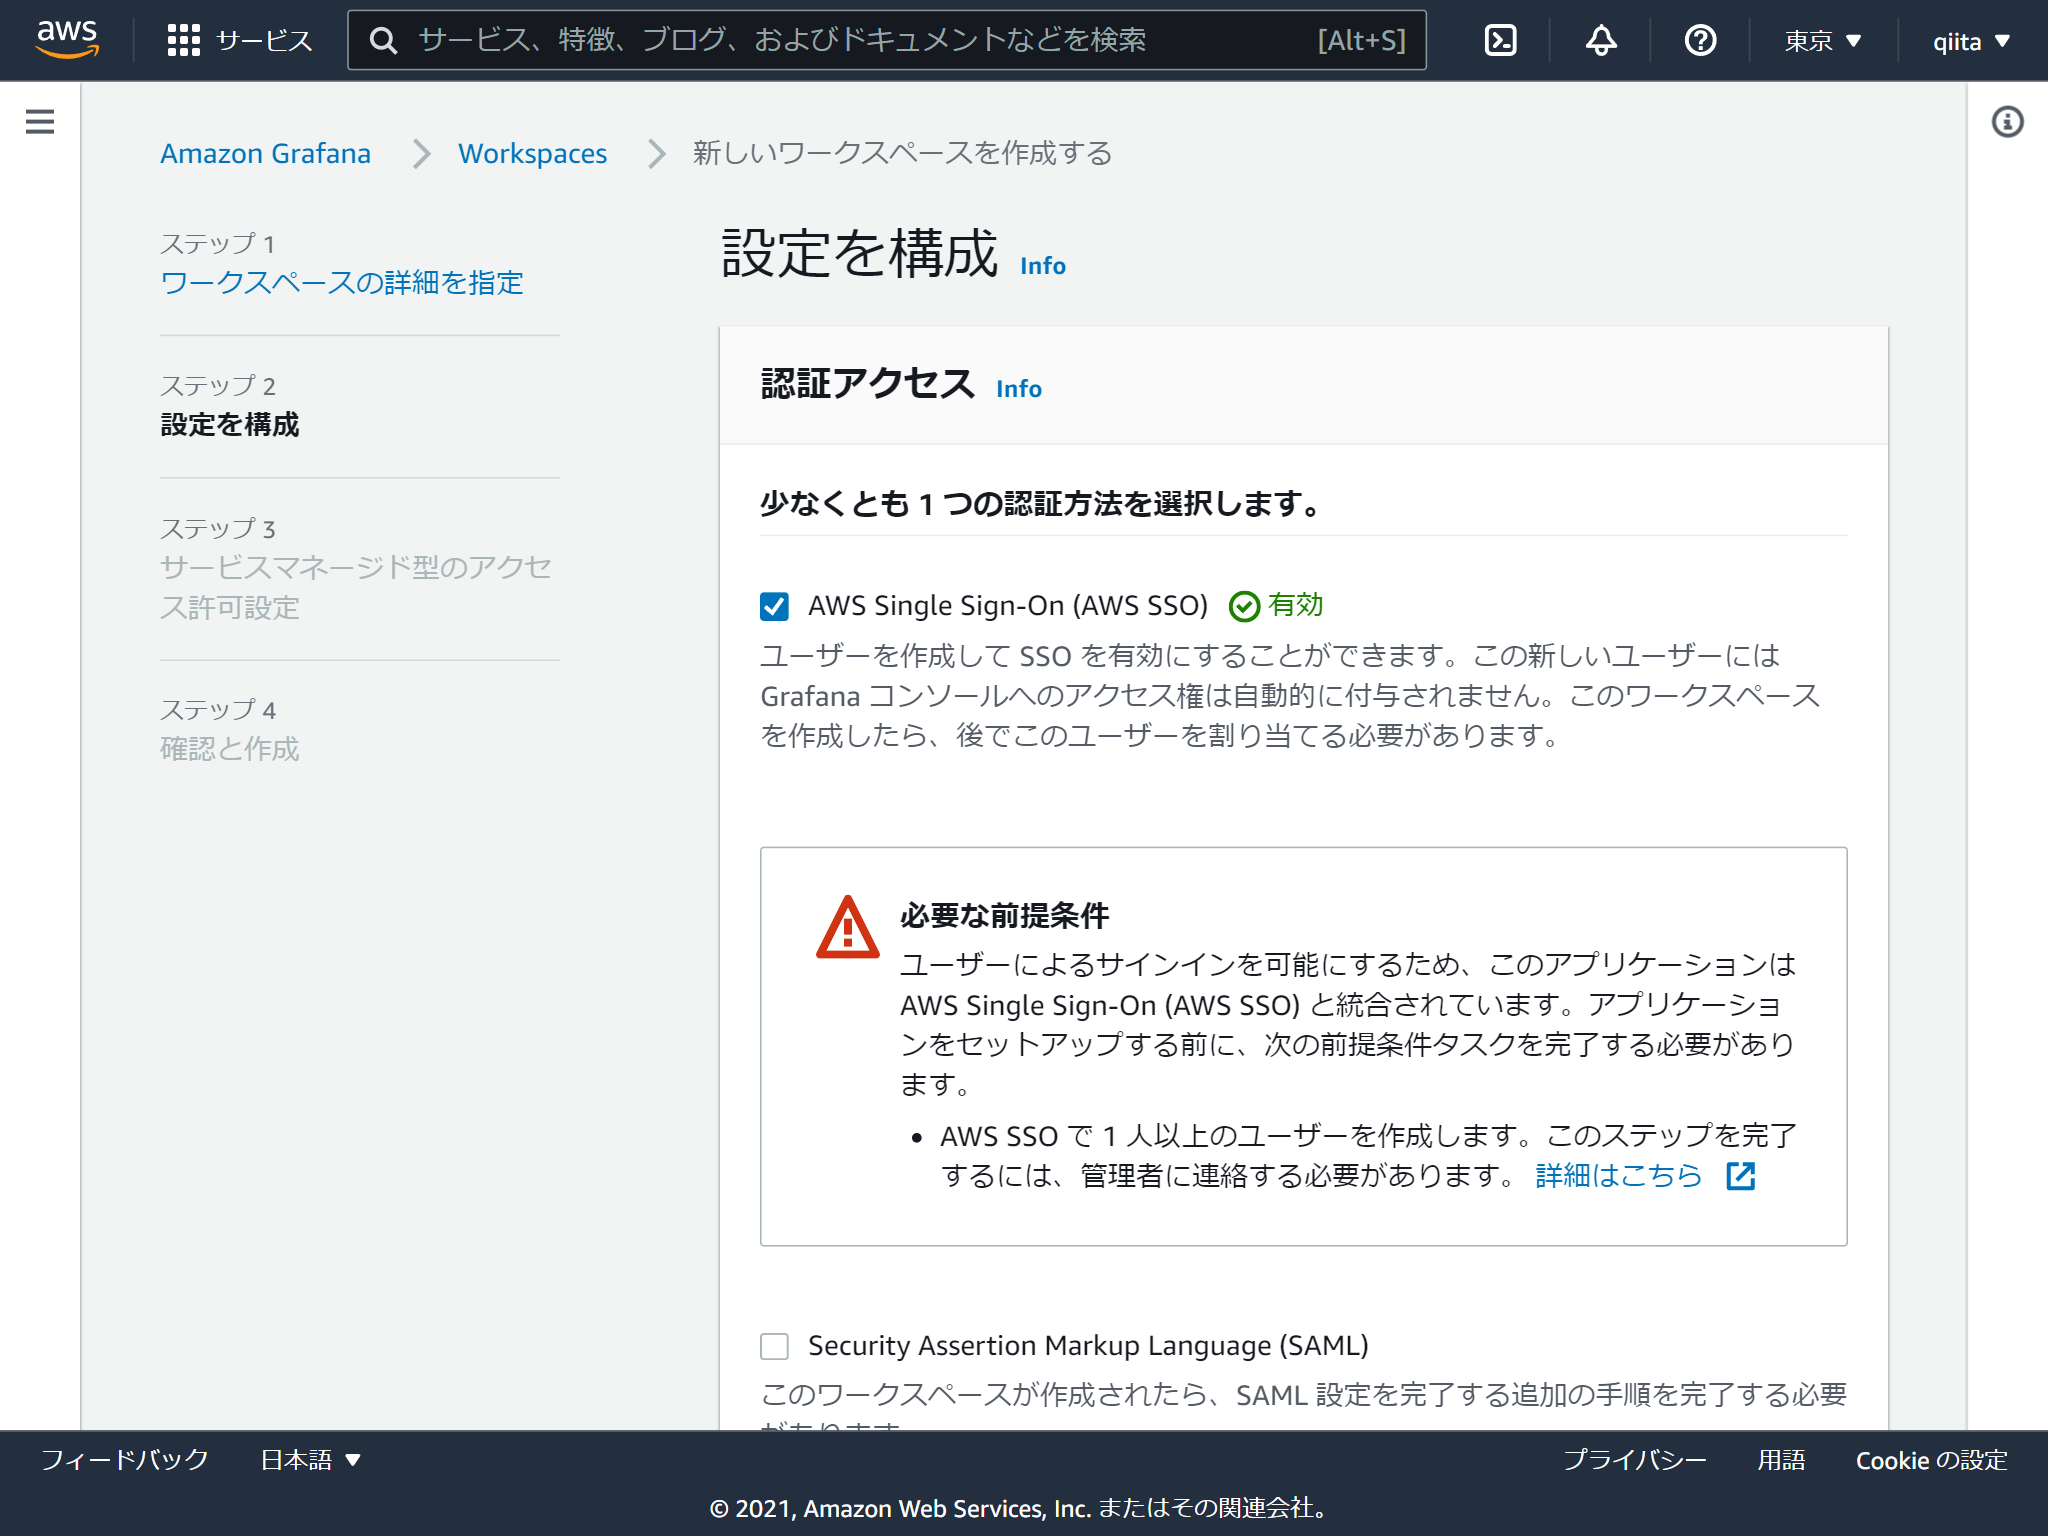Open the notifications bell icon

pos(1601,40)
